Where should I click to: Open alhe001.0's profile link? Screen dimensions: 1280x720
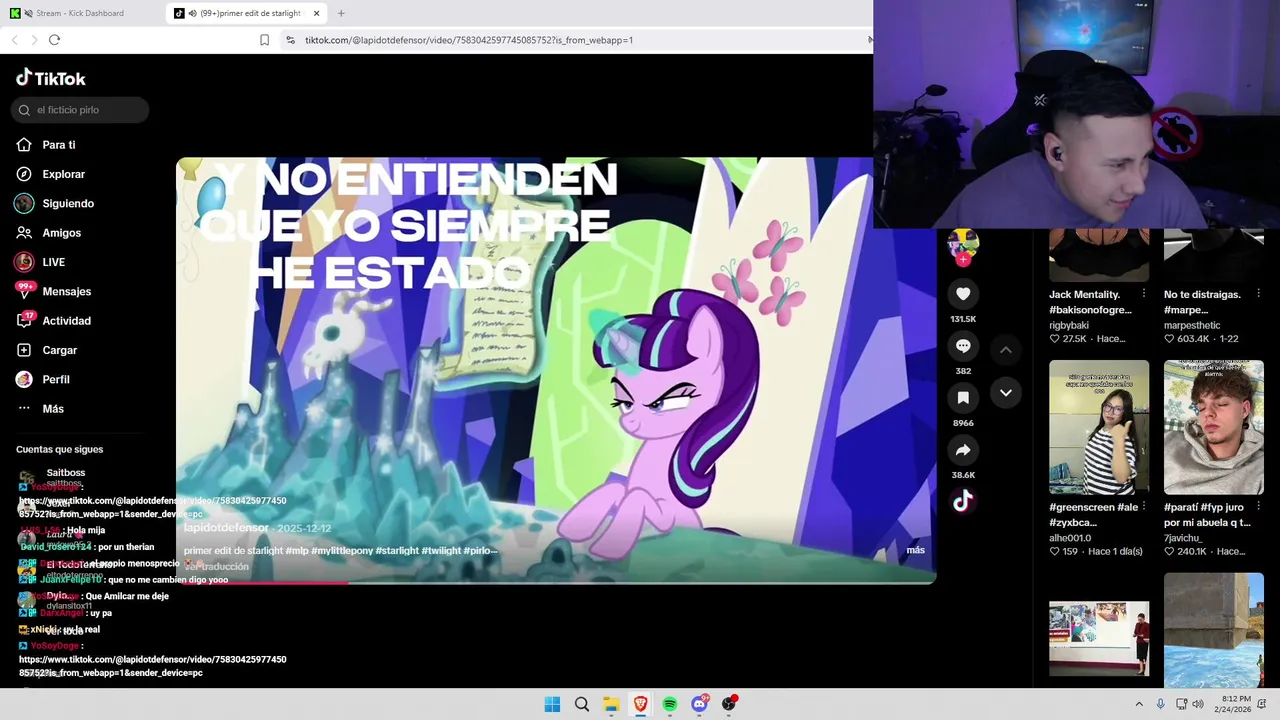[x=1070, y=538]
